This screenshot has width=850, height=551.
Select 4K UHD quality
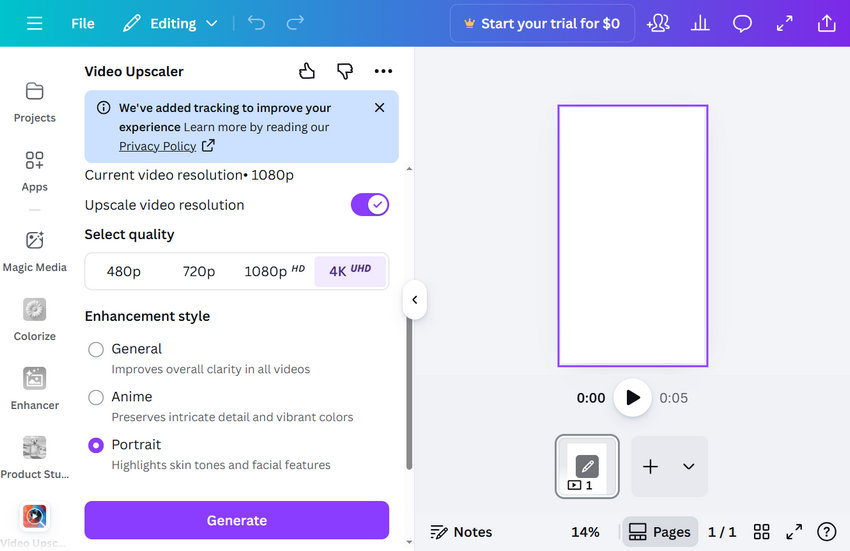point(350,271)
